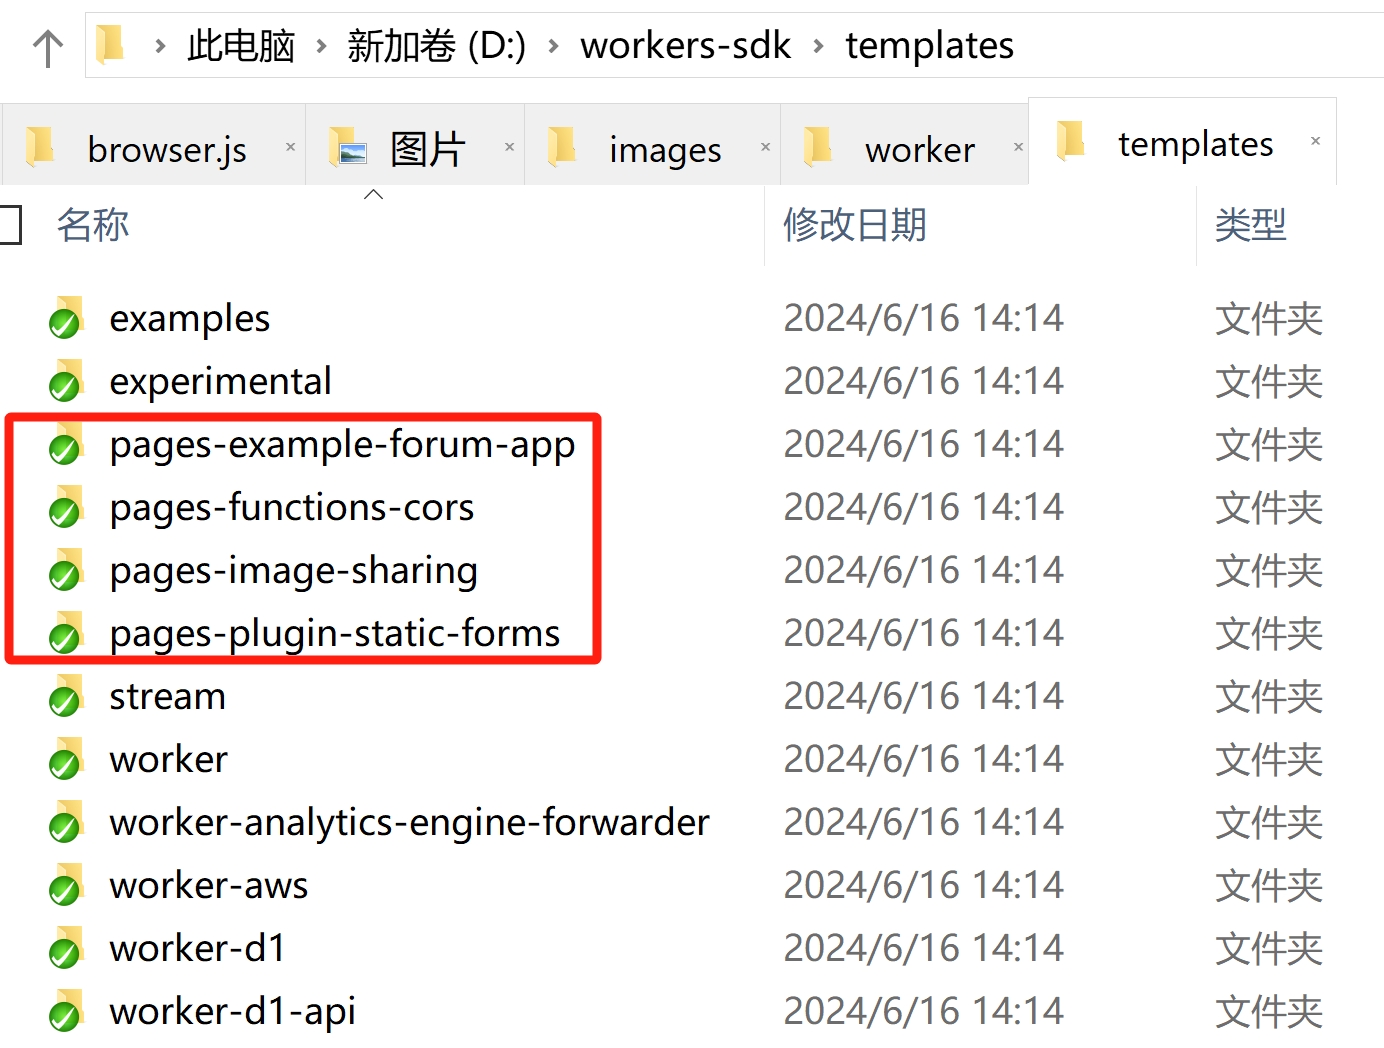This screenshot has height=1048, width=1384.
Task: Click the chevron after 此电脑 in breadcrumb
Action: tap(320, 45)
